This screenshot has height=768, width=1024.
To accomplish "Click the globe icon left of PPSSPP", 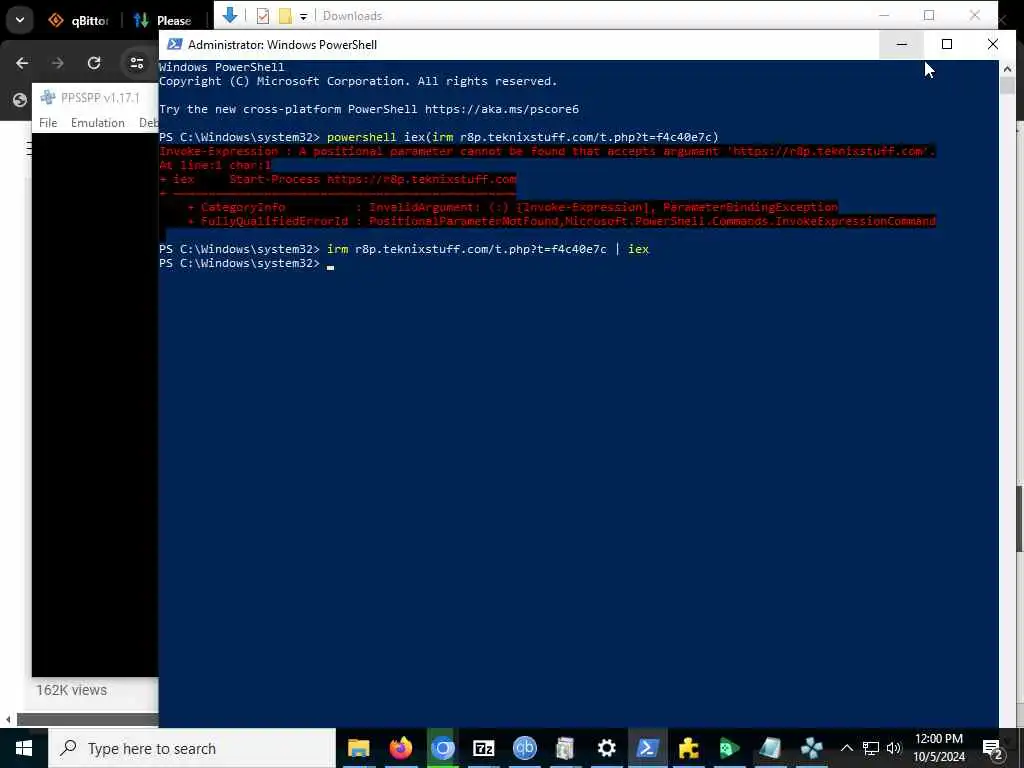I will tap(20, 100).
